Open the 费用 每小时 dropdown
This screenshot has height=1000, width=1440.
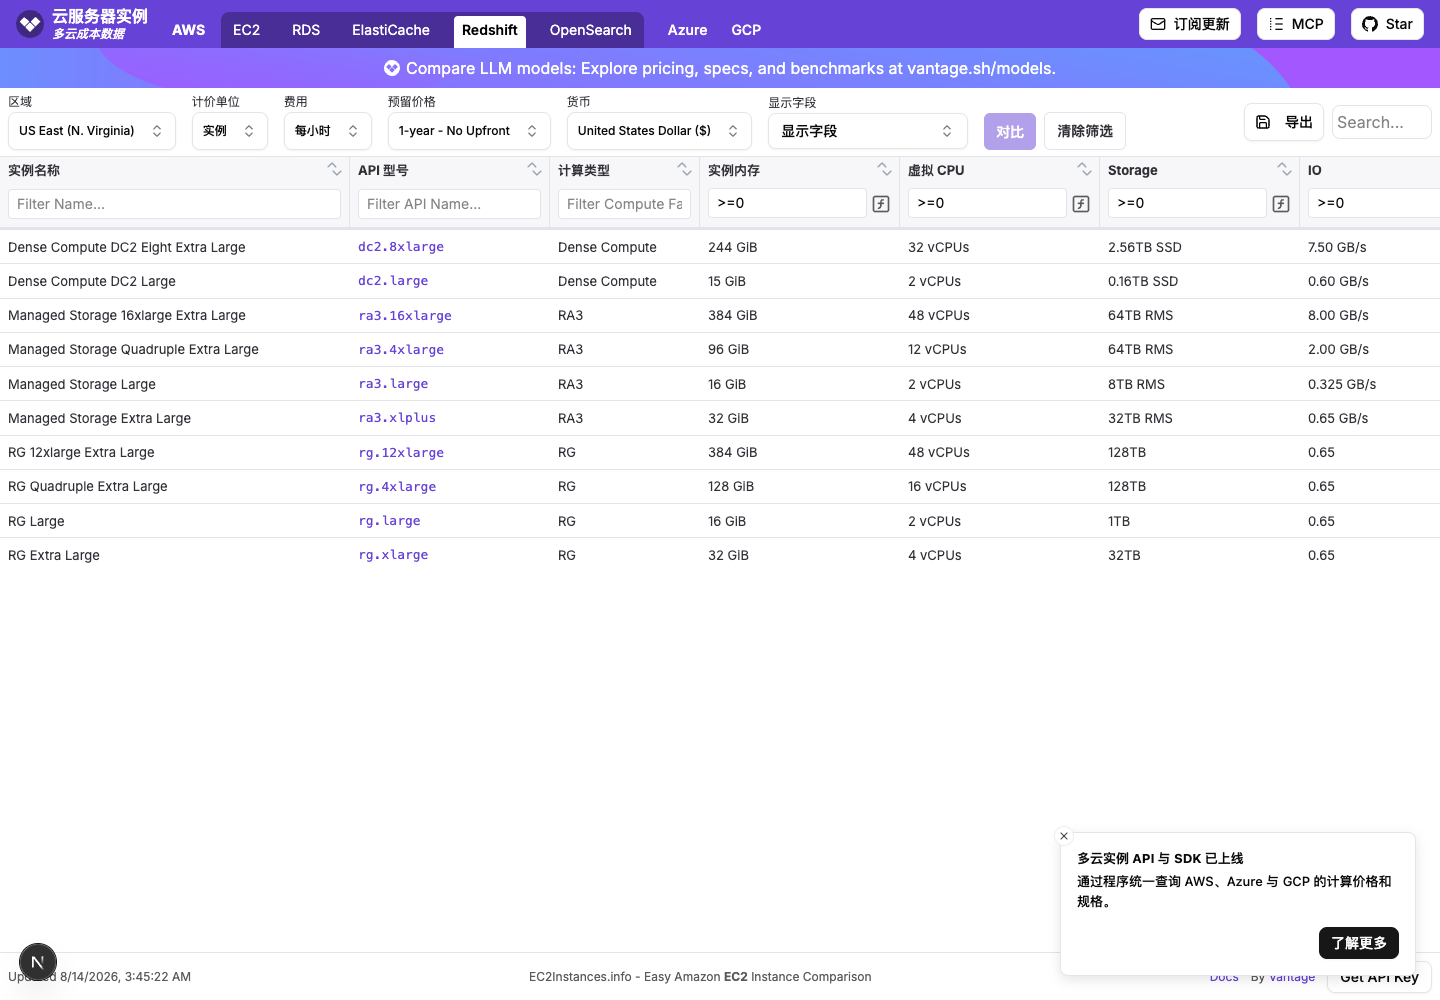tap(328, 131)
